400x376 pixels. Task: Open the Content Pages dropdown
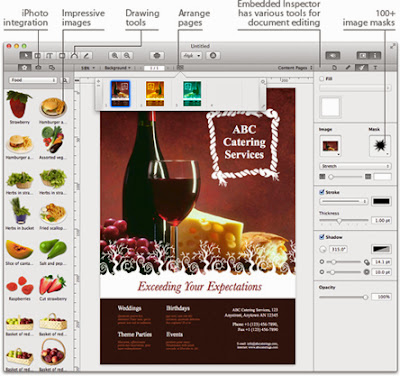(x=295, y=68)
